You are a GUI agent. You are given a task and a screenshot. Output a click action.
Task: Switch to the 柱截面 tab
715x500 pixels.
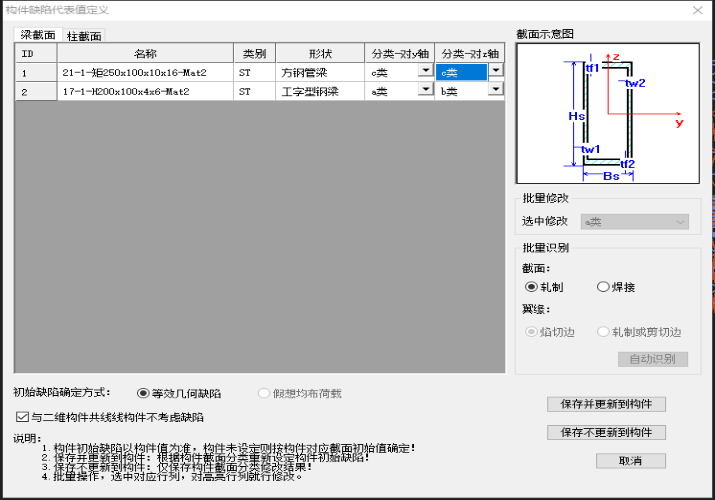(84, 36)
